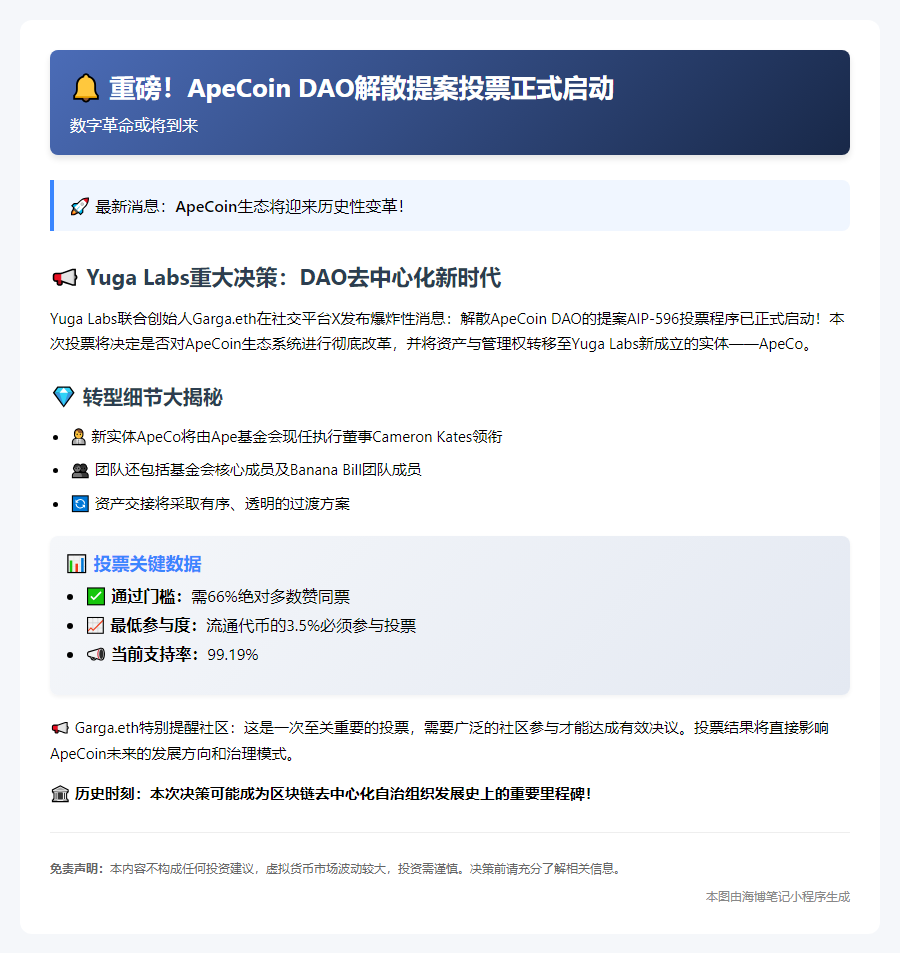Click the bold label 当前支持率：

pyautogui.click(x=155, y=655)
